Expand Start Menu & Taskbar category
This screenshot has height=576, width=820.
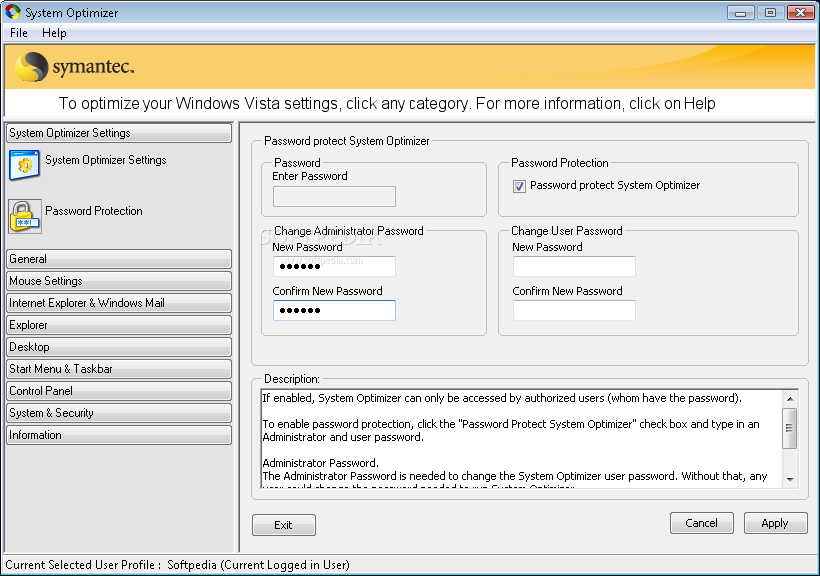point(119,369)
